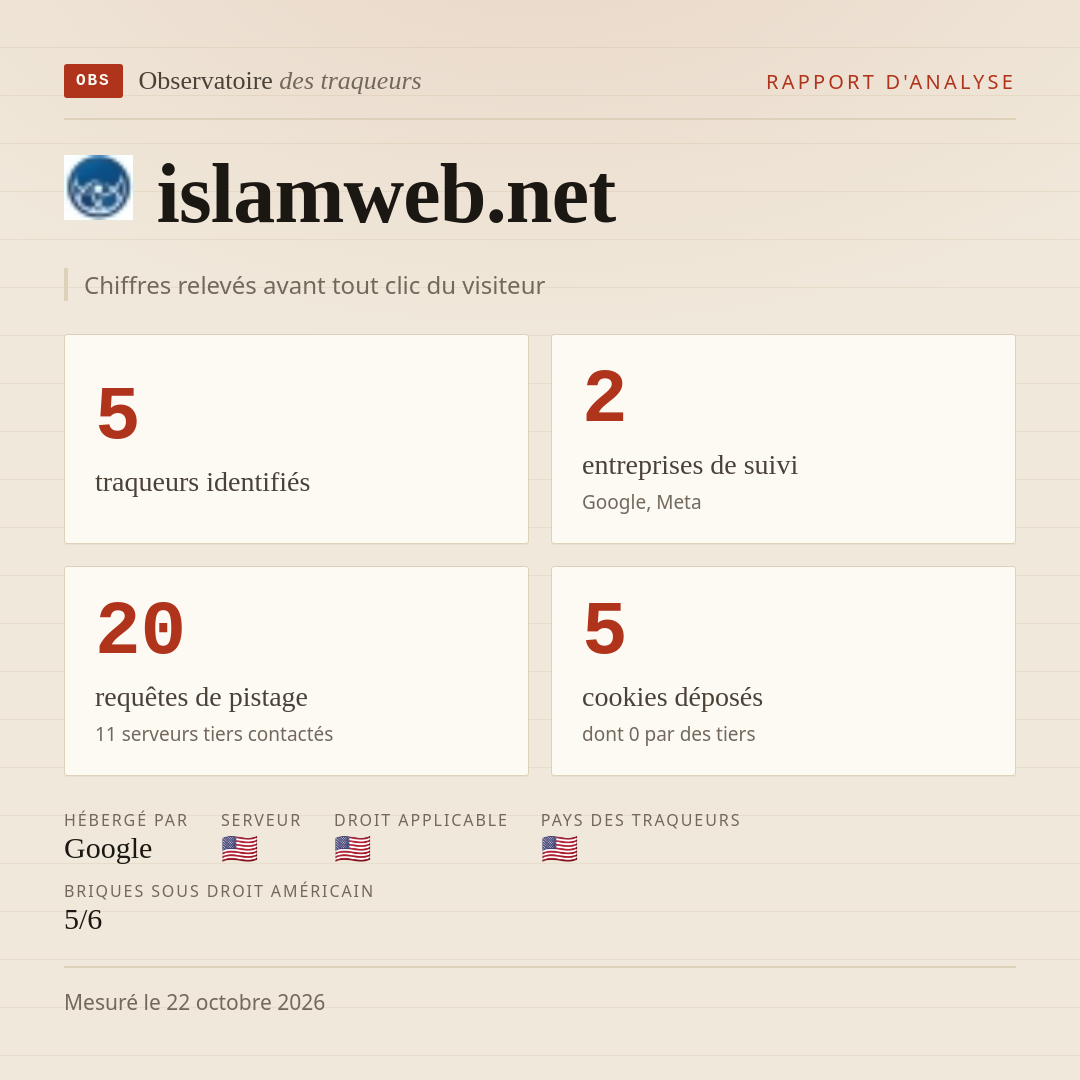Click the number 5 above traqueurs identifiés
The height and width of the screenshot is (1080, 1080).
click(118, 413)
